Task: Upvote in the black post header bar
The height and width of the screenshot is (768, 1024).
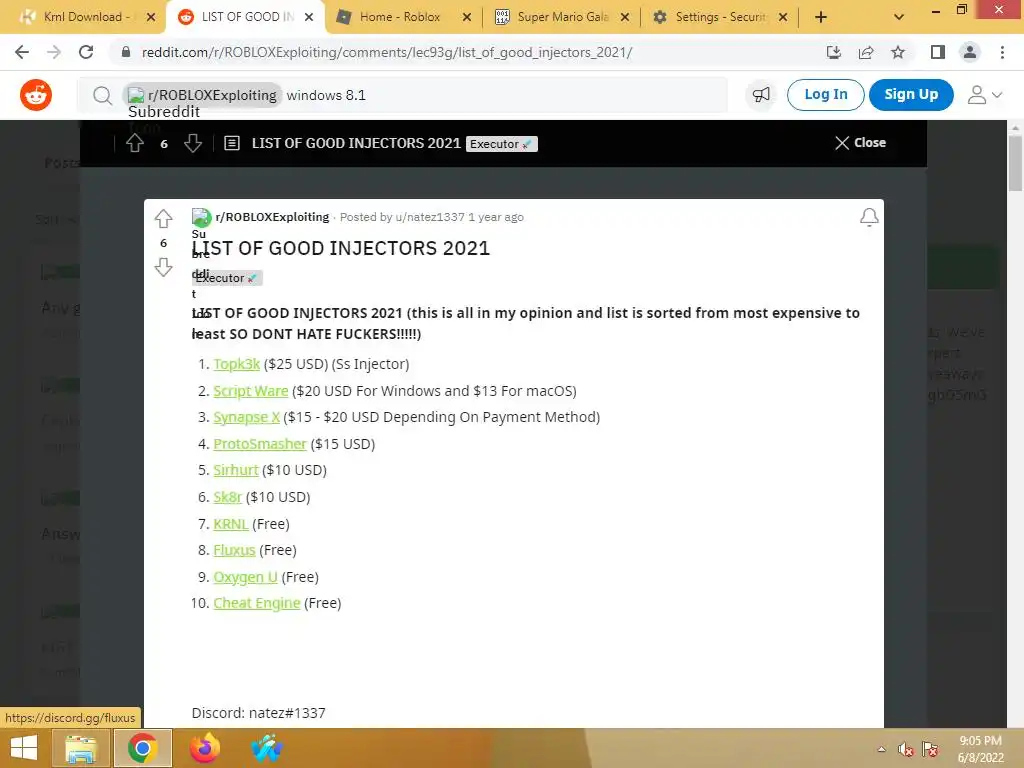Action: click(x=135, y=143)
